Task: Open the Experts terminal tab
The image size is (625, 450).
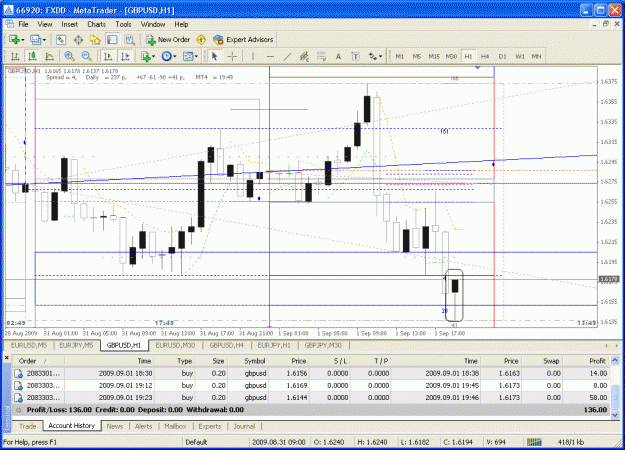Action: pyautogui.click(x=210, y=426)
